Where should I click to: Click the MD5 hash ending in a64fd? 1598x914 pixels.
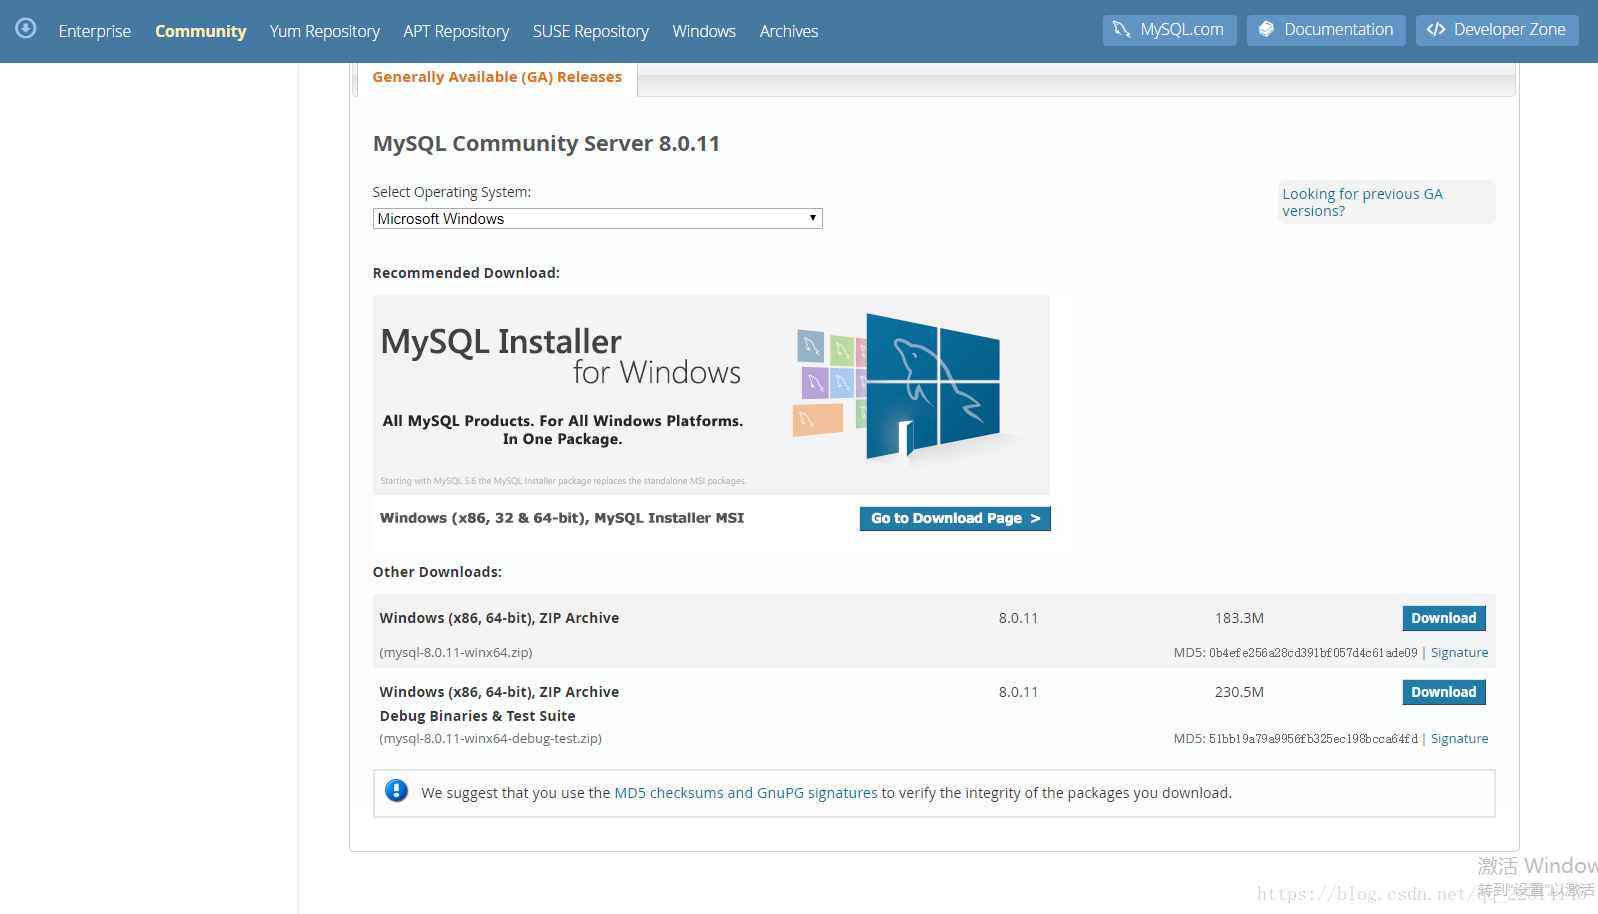(1313, 738)
